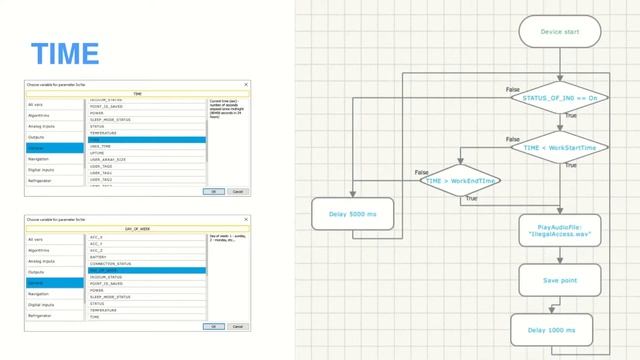Choose IRIDIUM_STATUS in the DAY_OF_WEEK dialog list
Image resolution: width=640 pixels, height=360 pixels.
[x=147, y=277]
